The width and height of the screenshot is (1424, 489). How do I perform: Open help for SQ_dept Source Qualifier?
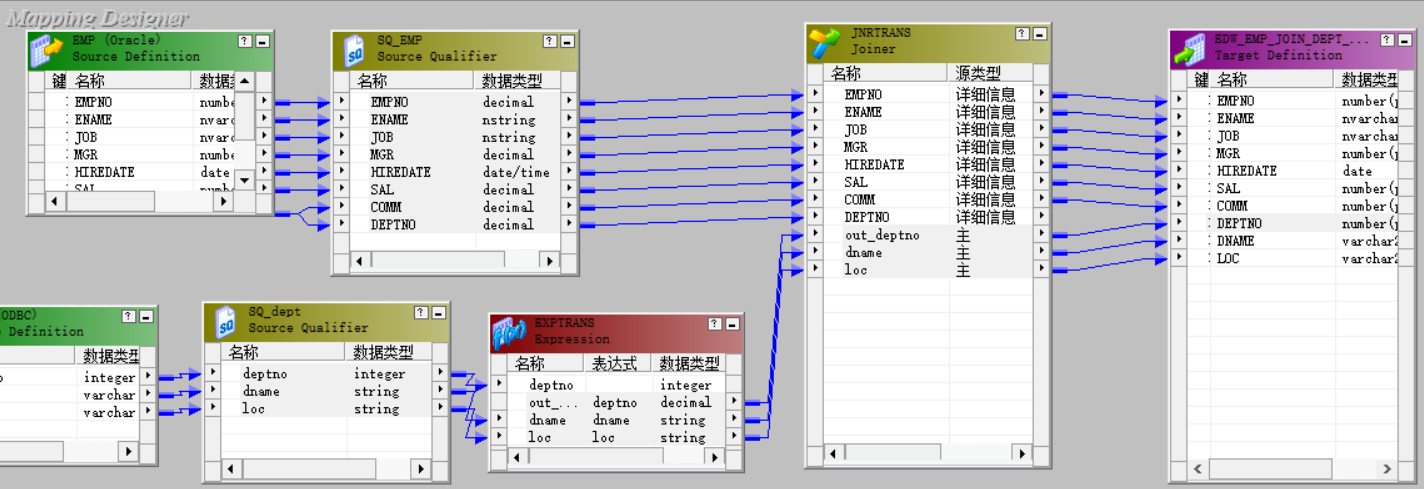pos(420,313)
